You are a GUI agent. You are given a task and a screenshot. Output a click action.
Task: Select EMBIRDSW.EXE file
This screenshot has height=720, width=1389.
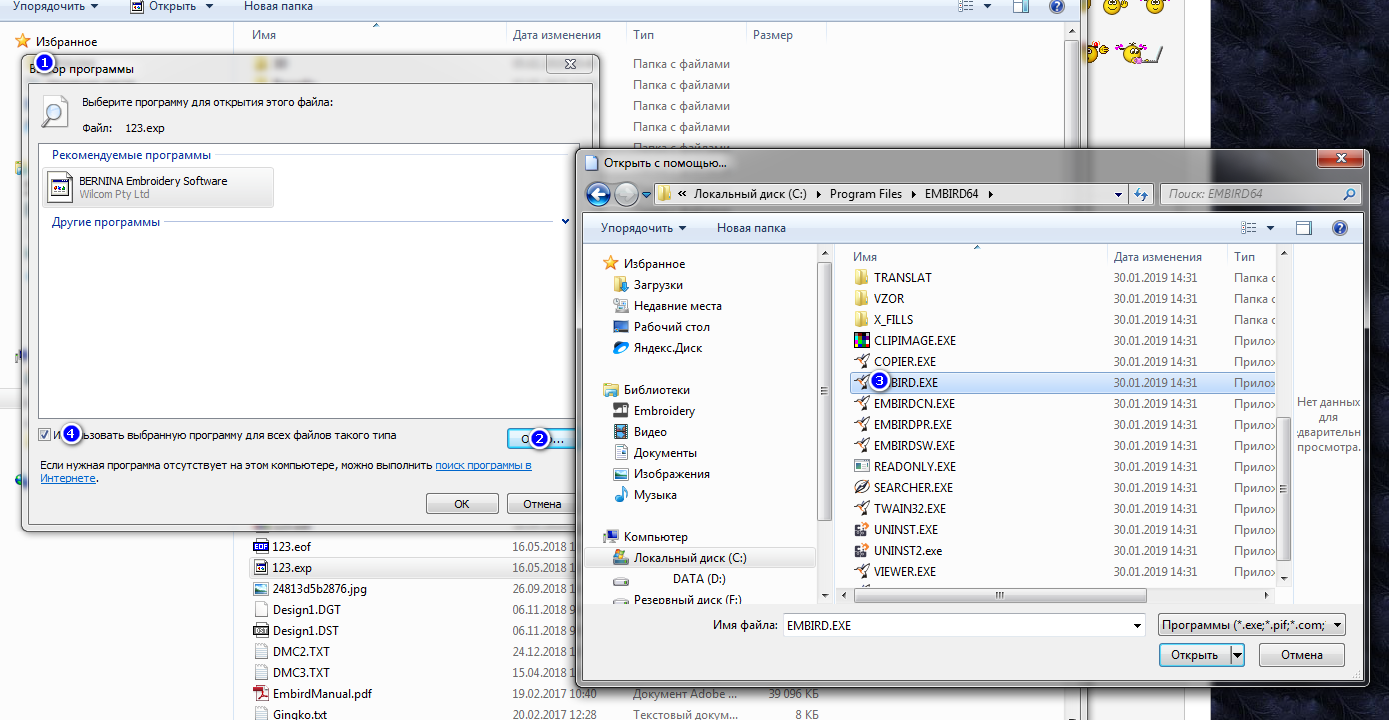[914, 446]
